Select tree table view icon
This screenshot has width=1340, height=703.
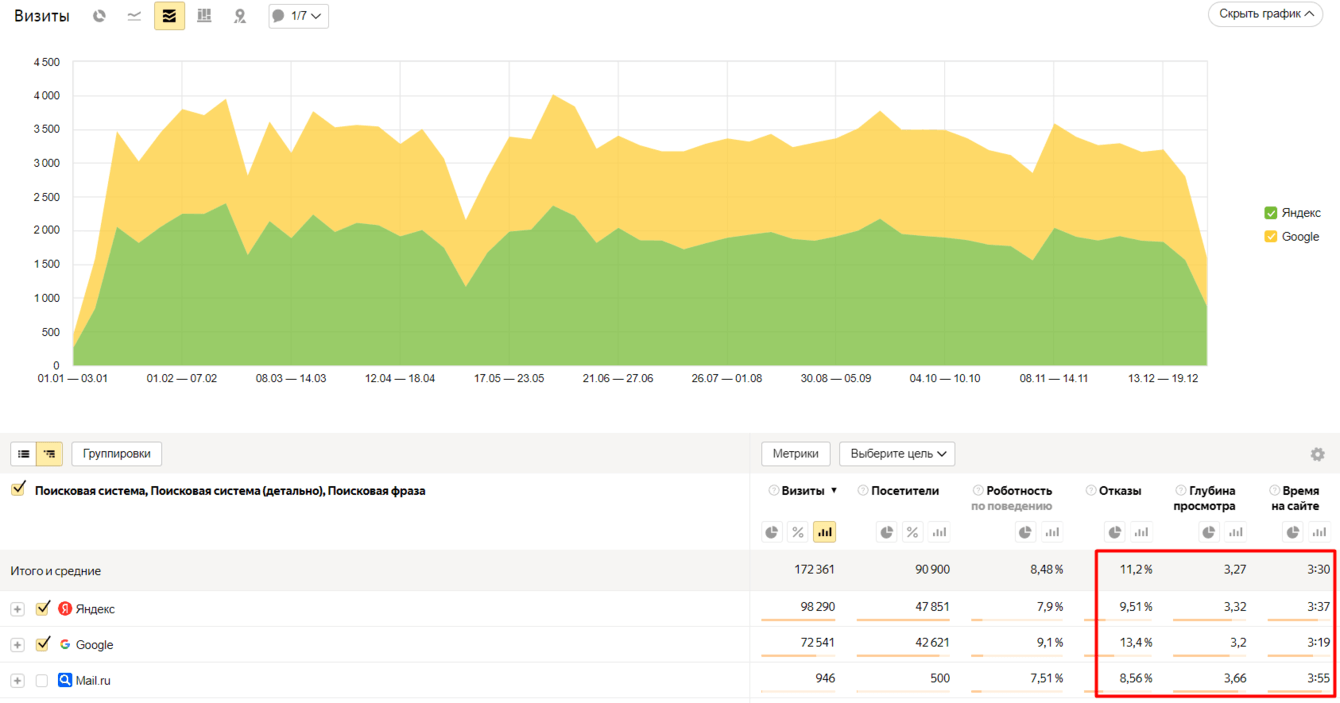(x=49, y=454)
